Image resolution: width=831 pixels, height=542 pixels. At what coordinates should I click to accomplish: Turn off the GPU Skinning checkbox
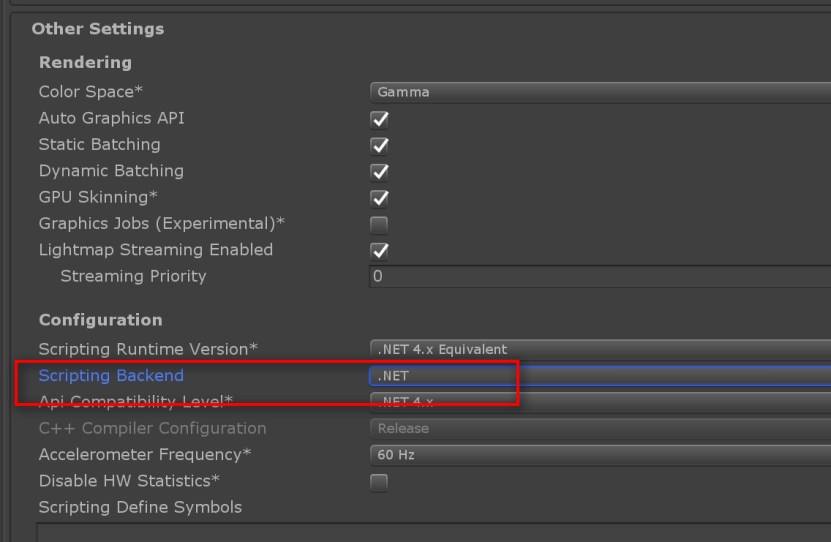click(x=379, y=199)
